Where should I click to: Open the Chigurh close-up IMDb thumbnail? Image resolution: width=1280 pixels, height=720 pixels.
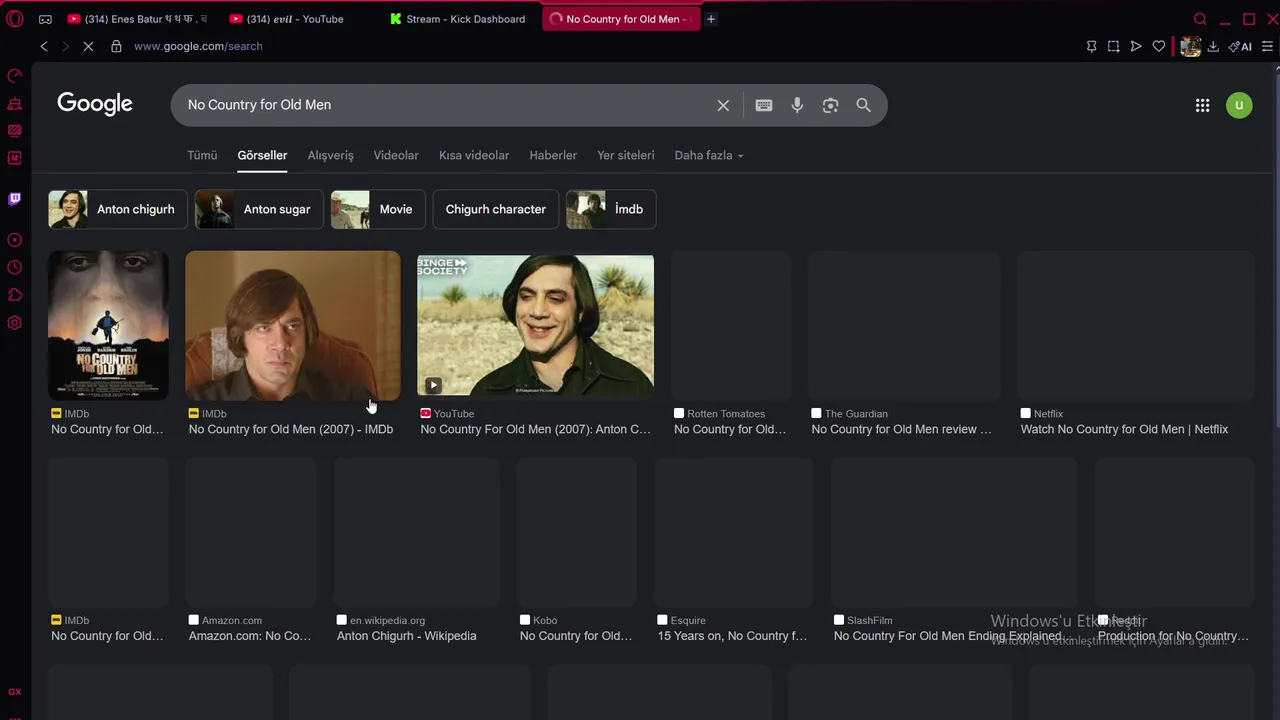pyautogui.click(x=293, y=326)
